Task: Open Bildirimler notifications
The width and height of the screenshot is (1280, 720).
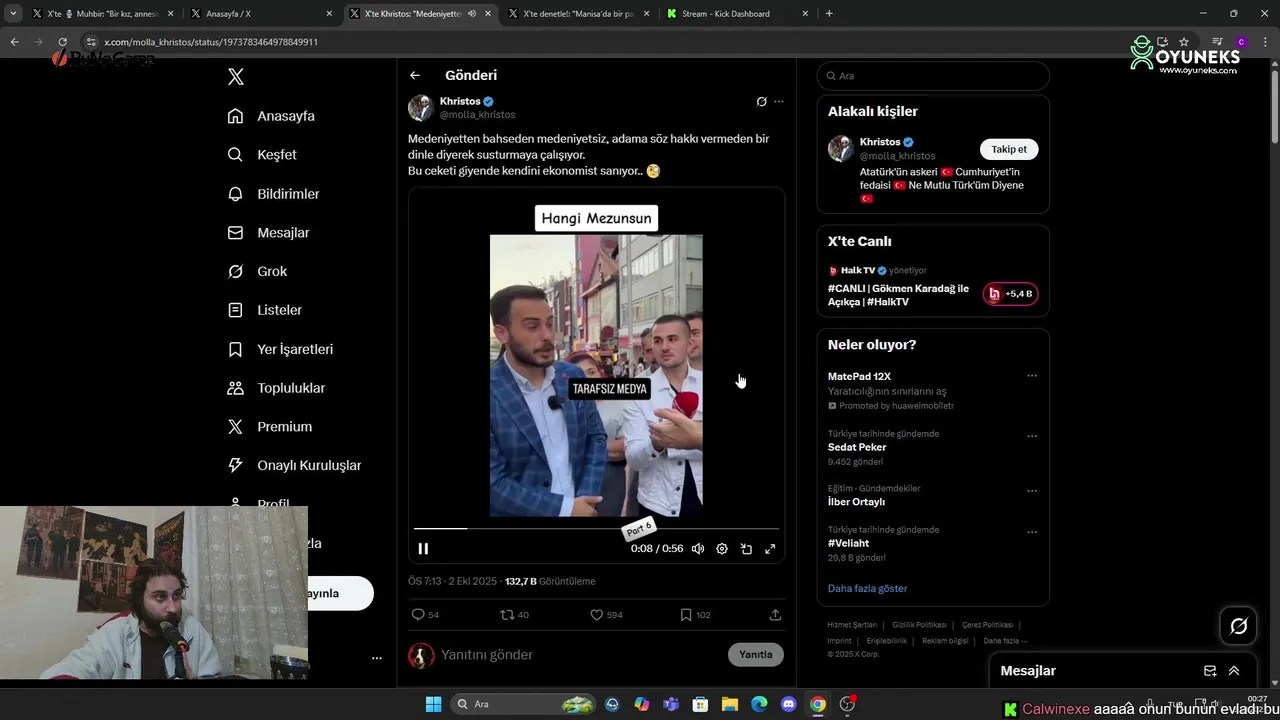Action: 273,194
